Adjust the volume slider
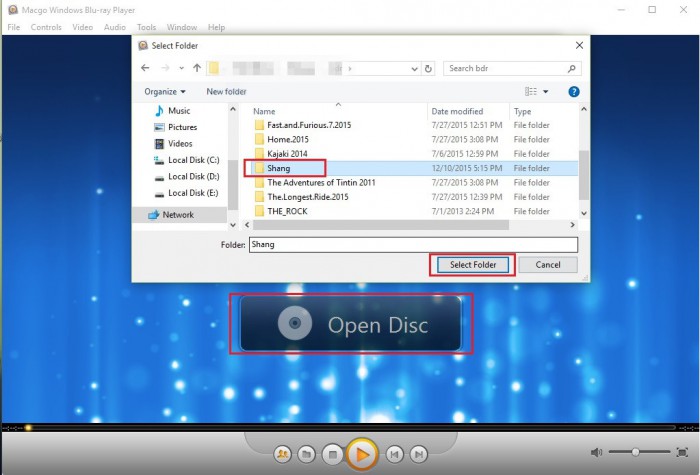The image size is (700, 475). point(636,453)
